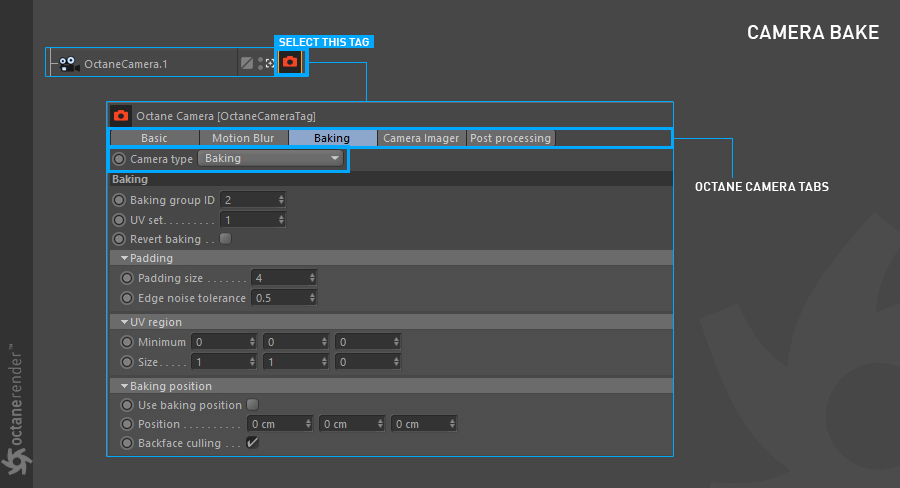This screenshot has height=488, width=900.
Task: Toggle the visibility dots for OctaneCamera.1
Action: click(x=260, y=63)
